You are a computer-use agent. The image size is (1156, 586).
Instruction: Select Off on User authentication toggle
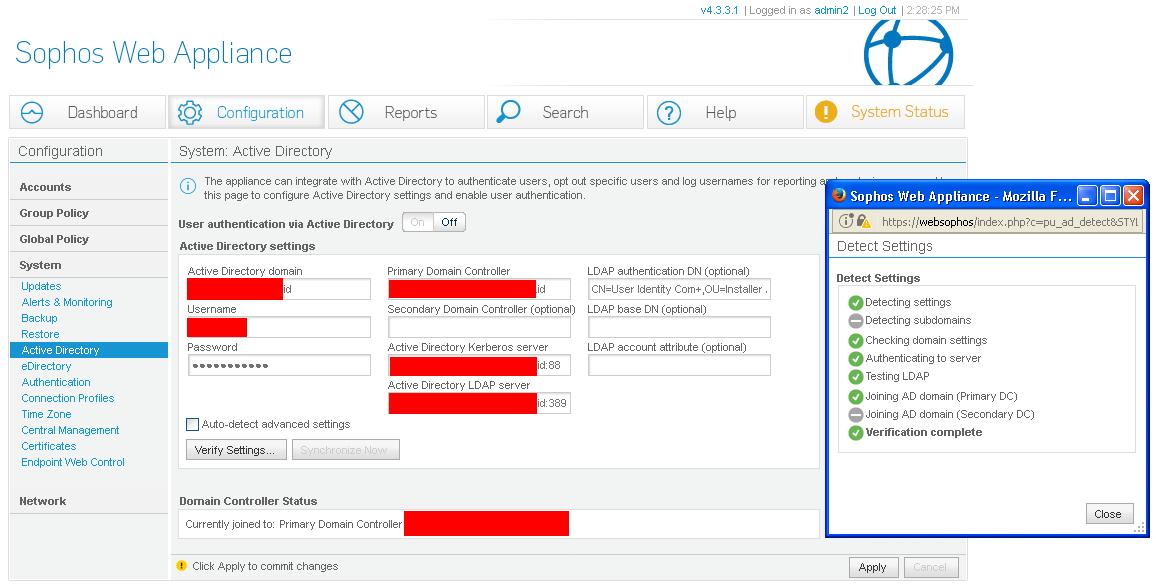(449, 222)
